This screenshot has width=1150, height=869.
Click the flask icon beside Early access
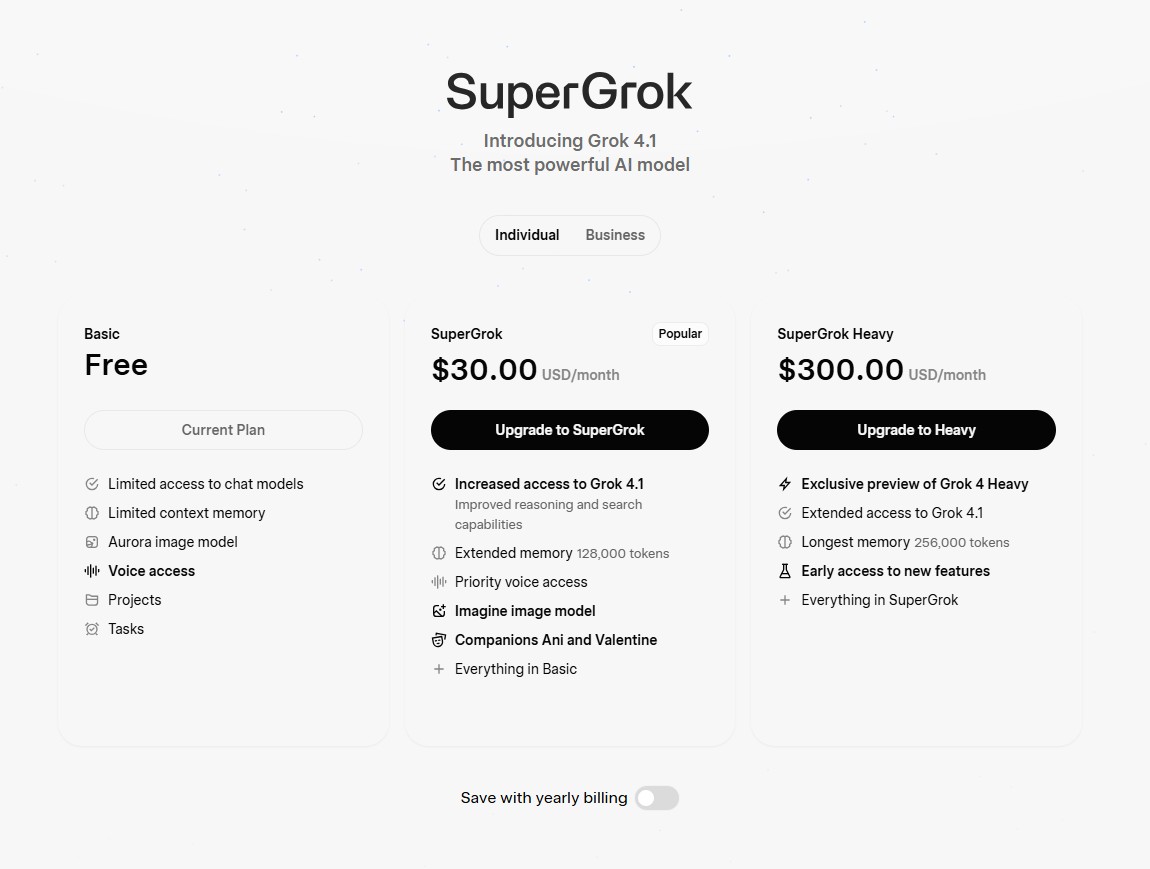click(785, 571)
